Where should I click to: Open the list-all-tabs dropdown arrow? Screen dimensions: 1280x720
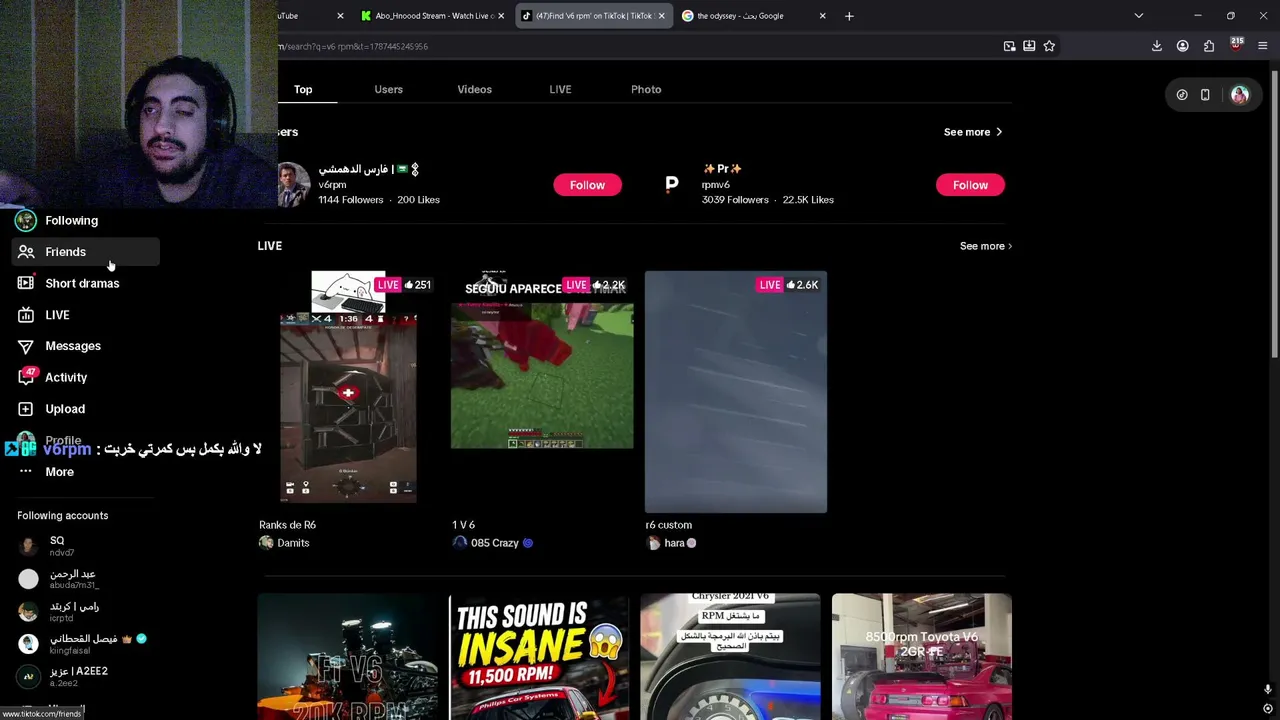click(1138, 16)
